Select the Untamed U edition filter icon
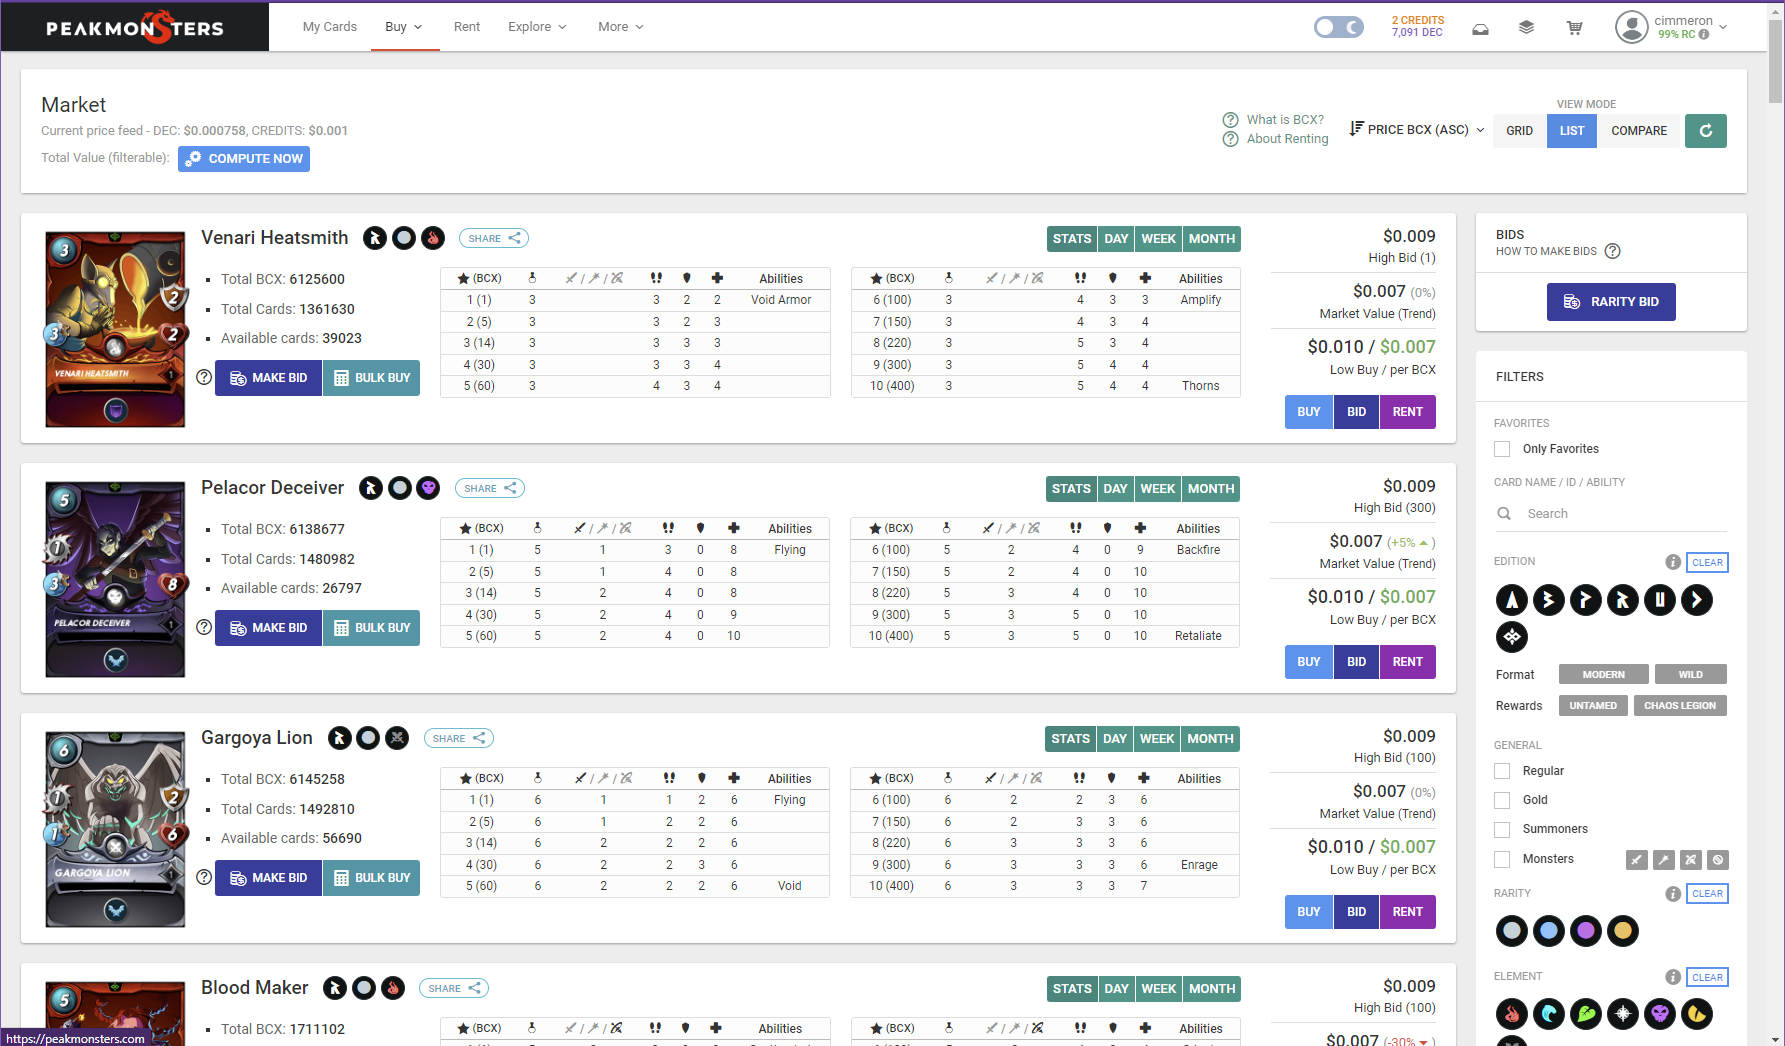 click(x=1660, y=600)
